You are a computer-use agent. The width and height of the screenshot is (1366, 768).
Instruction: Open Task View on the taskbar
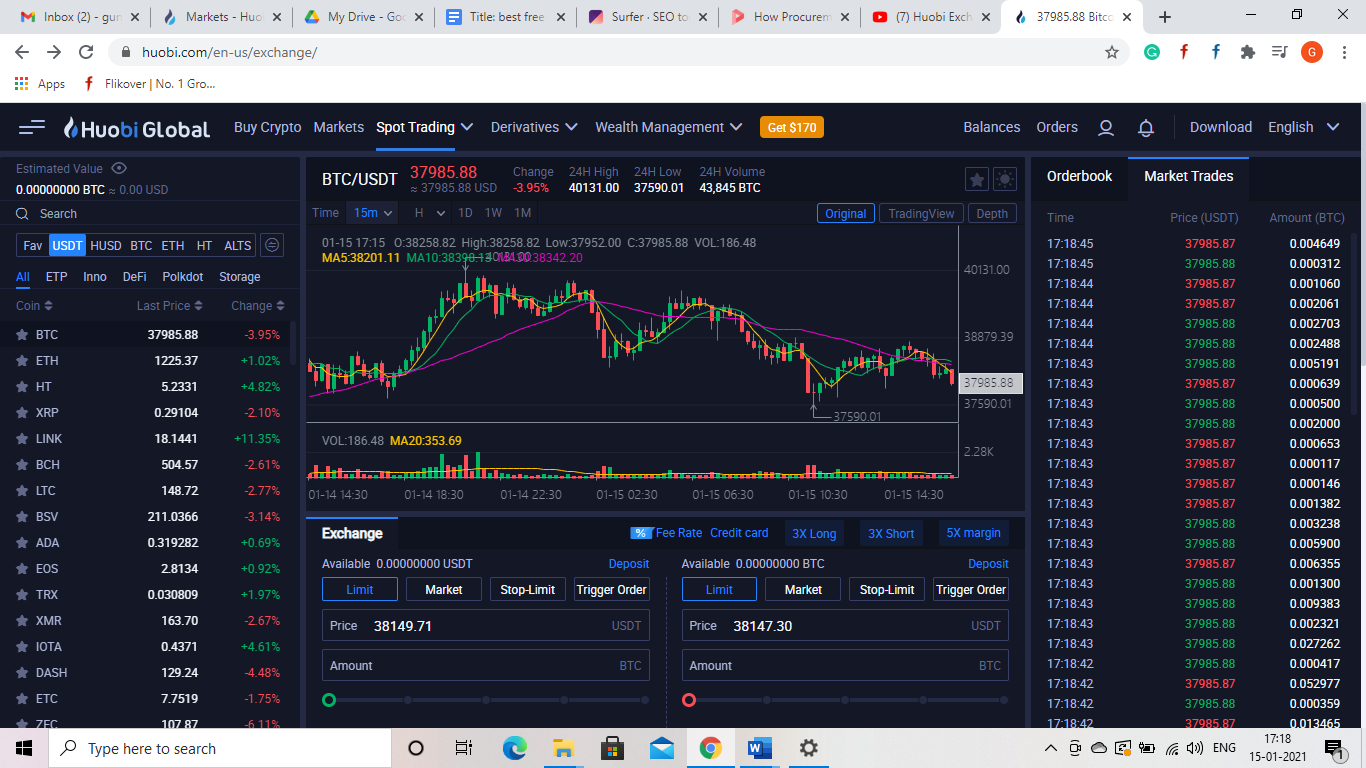click(x=464, y=748)
